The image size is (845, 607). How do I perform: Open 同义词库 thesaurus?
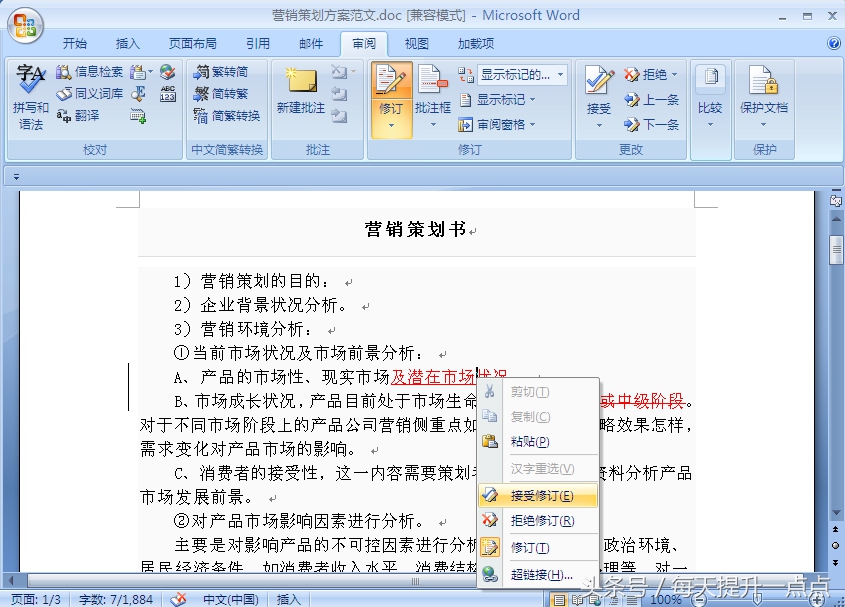point(89,94)
